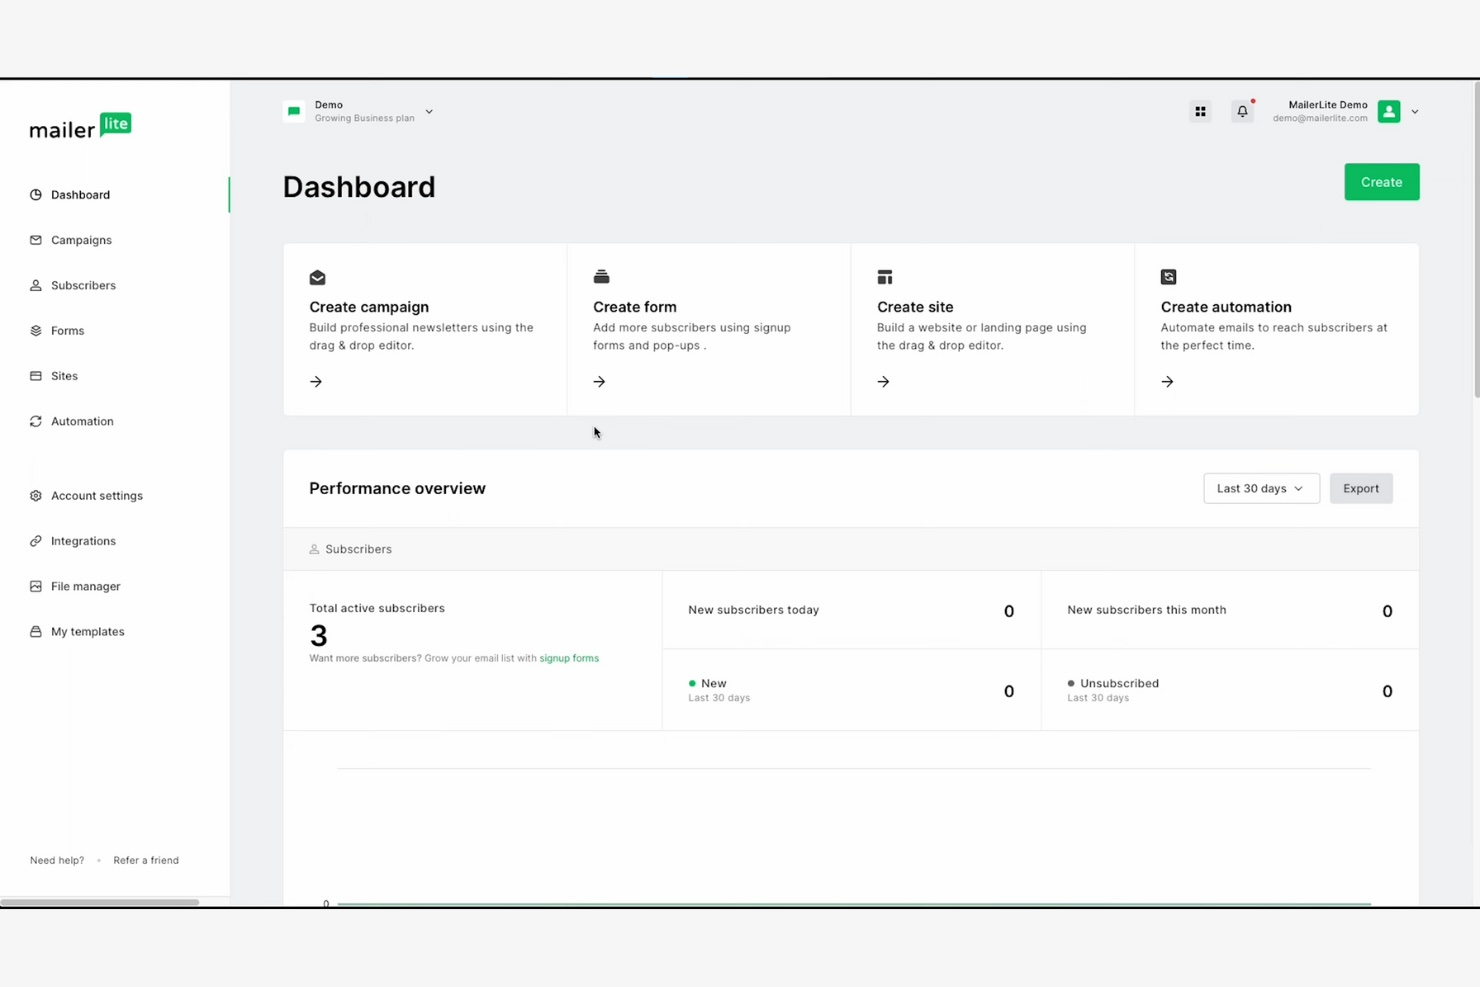
Task: Click Refer a friend at the bottom
Action: 145,860
